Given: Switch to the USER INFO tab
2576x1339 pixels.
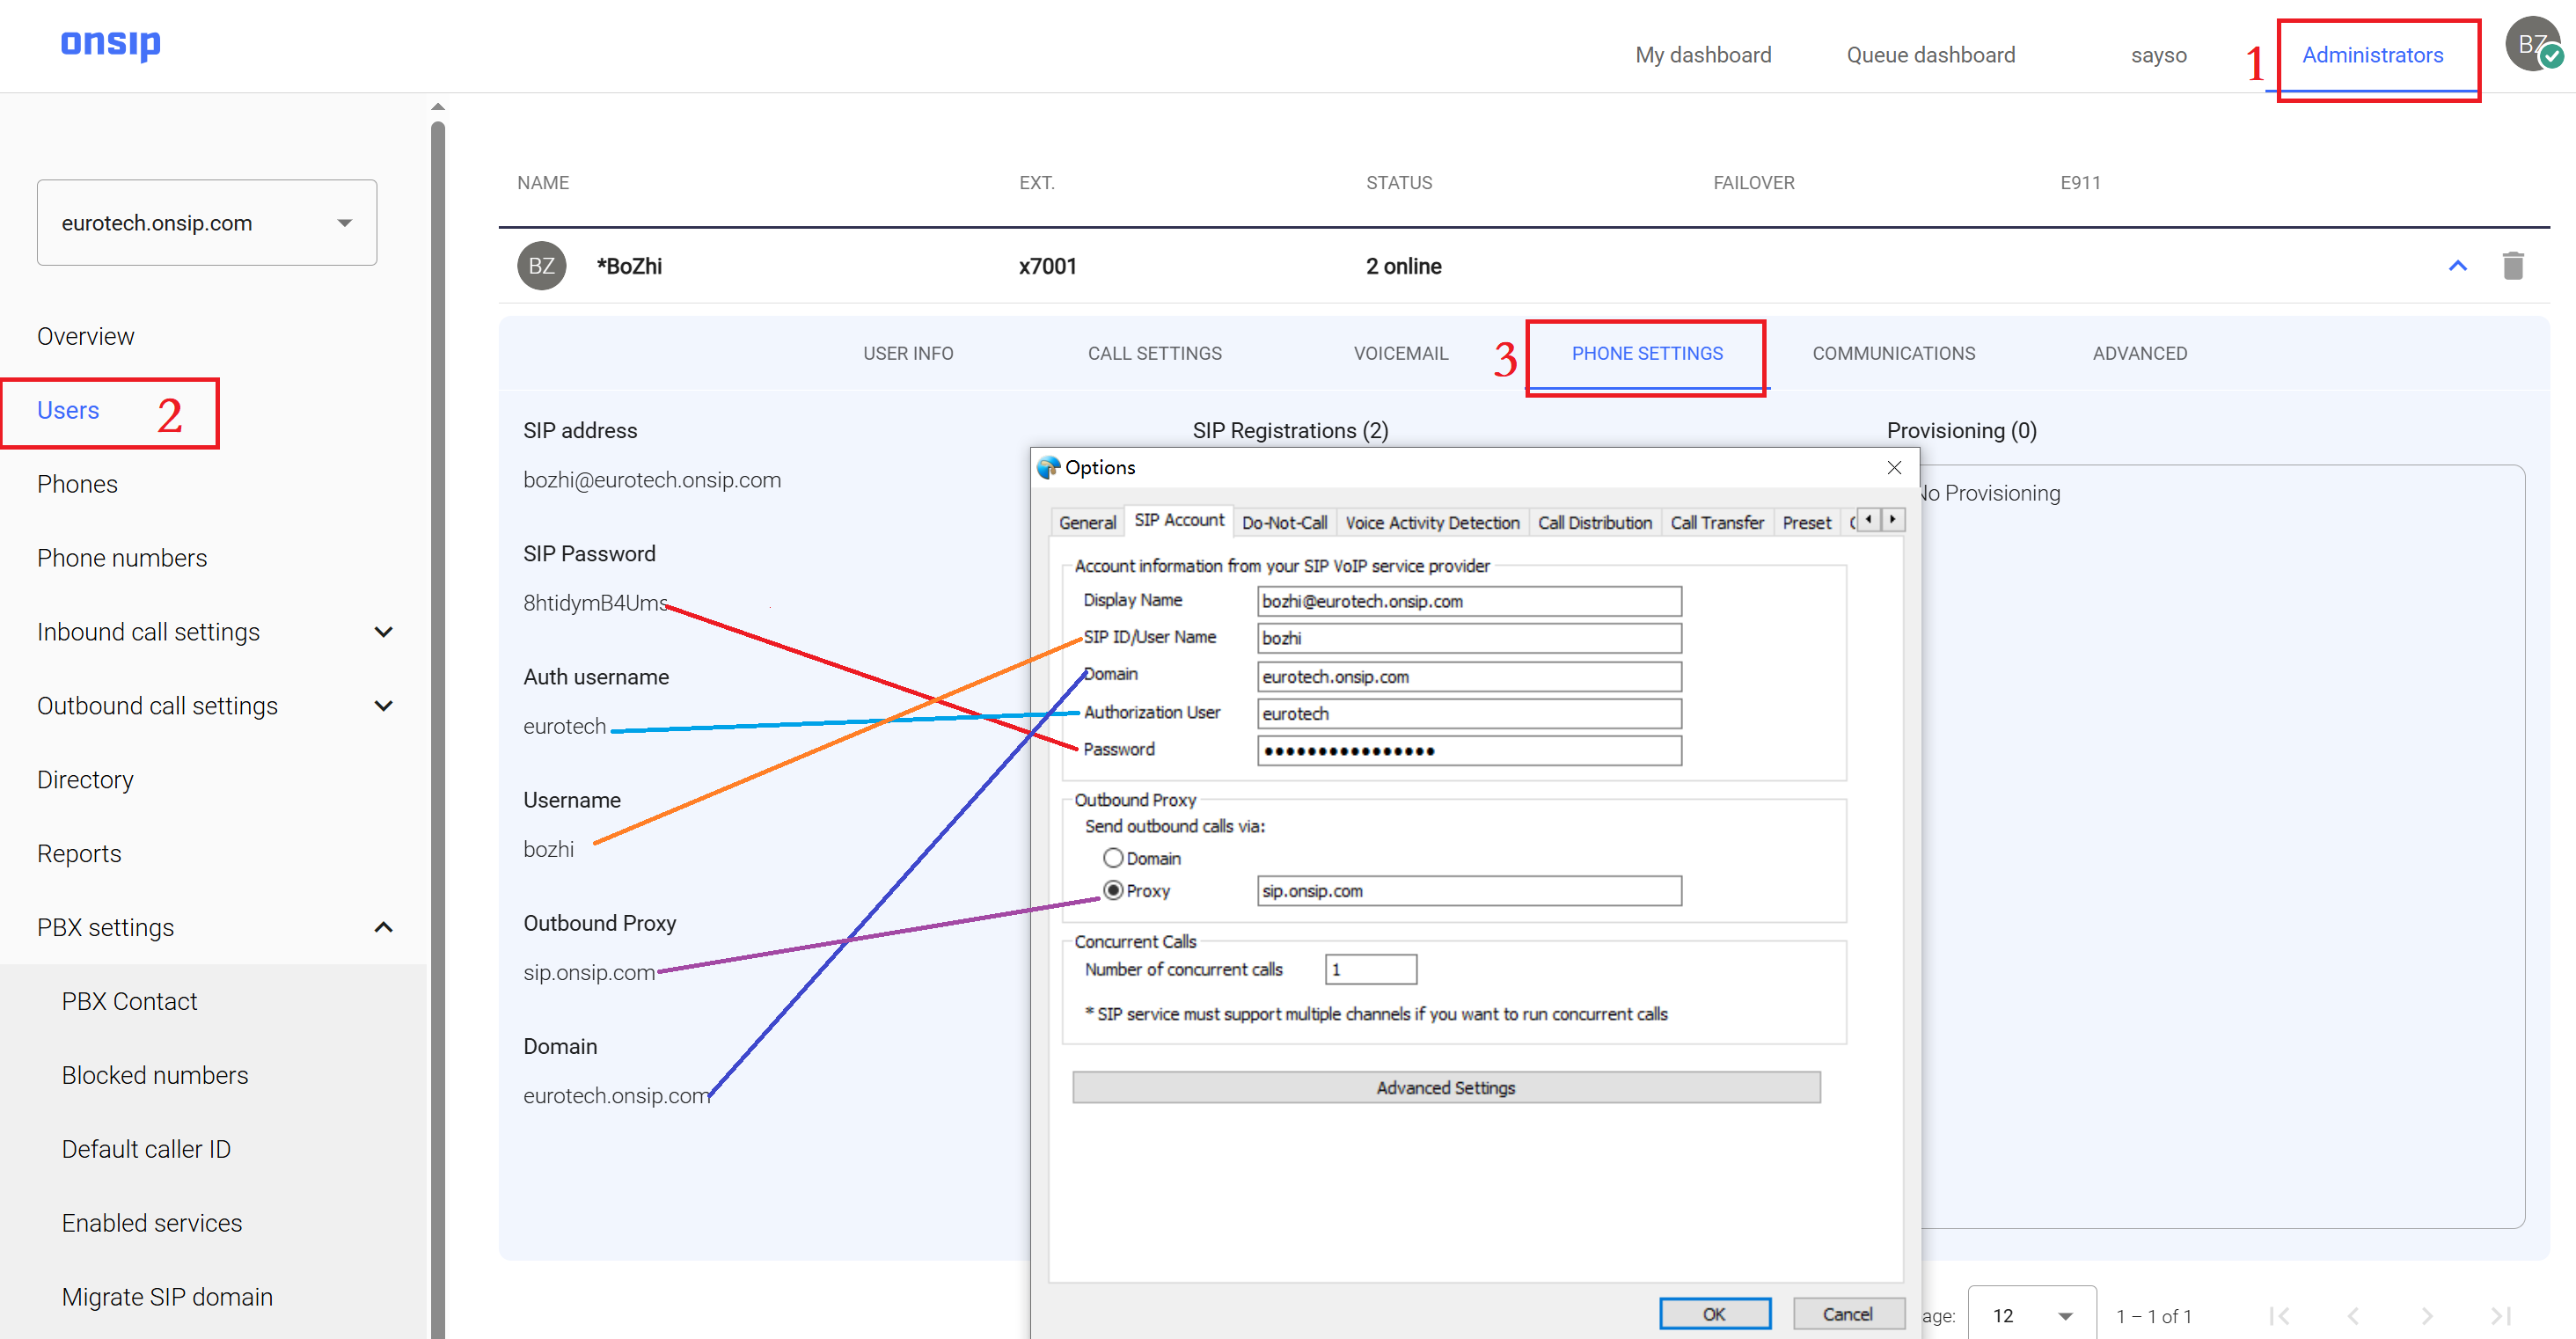Looking at the screenshot, I should pyautogui.click(x=908, y=353).
